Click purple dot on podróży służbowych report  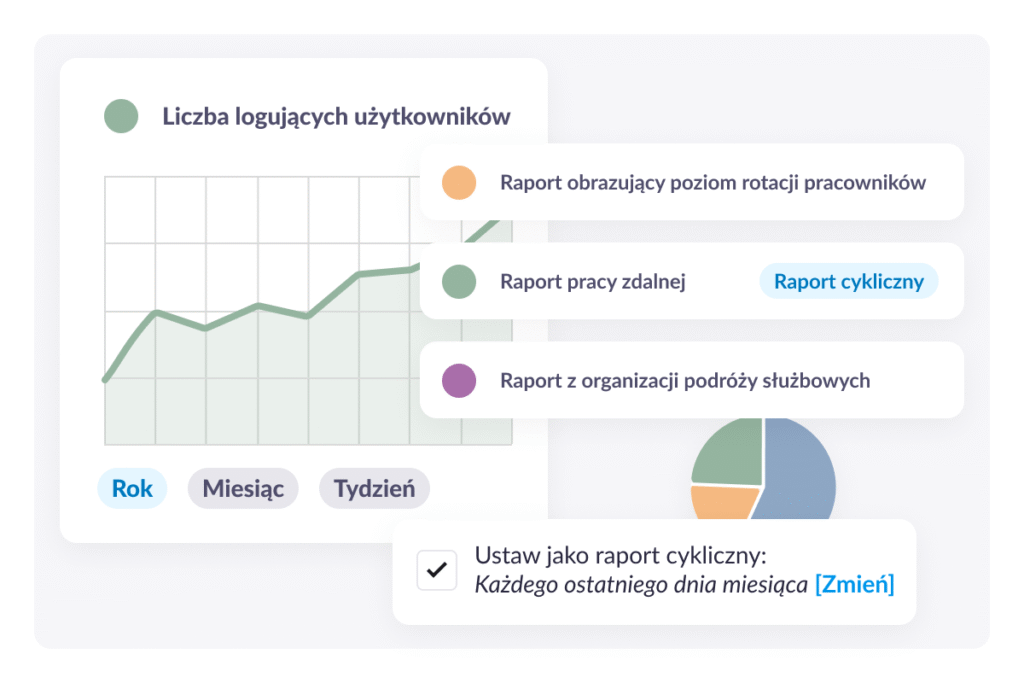tap(458, 381)
